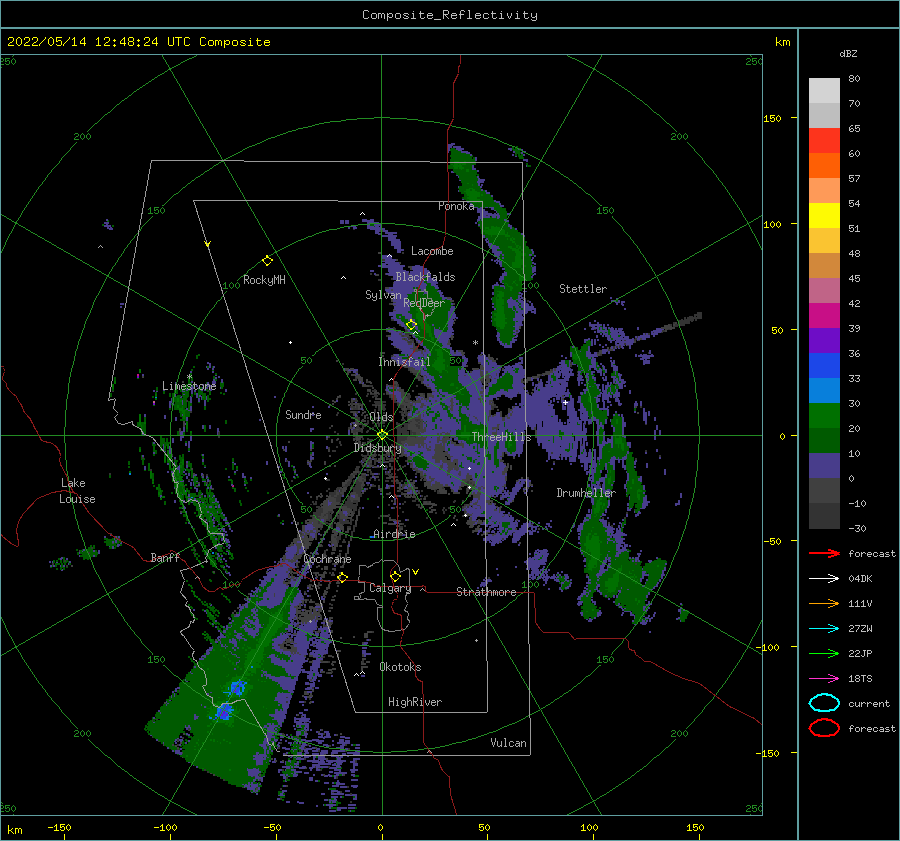The width and height of the screenshot is (900, 841).
Task: Click the blue high-reflectivity cell southwest of Calgary
Action: (237, 687)
